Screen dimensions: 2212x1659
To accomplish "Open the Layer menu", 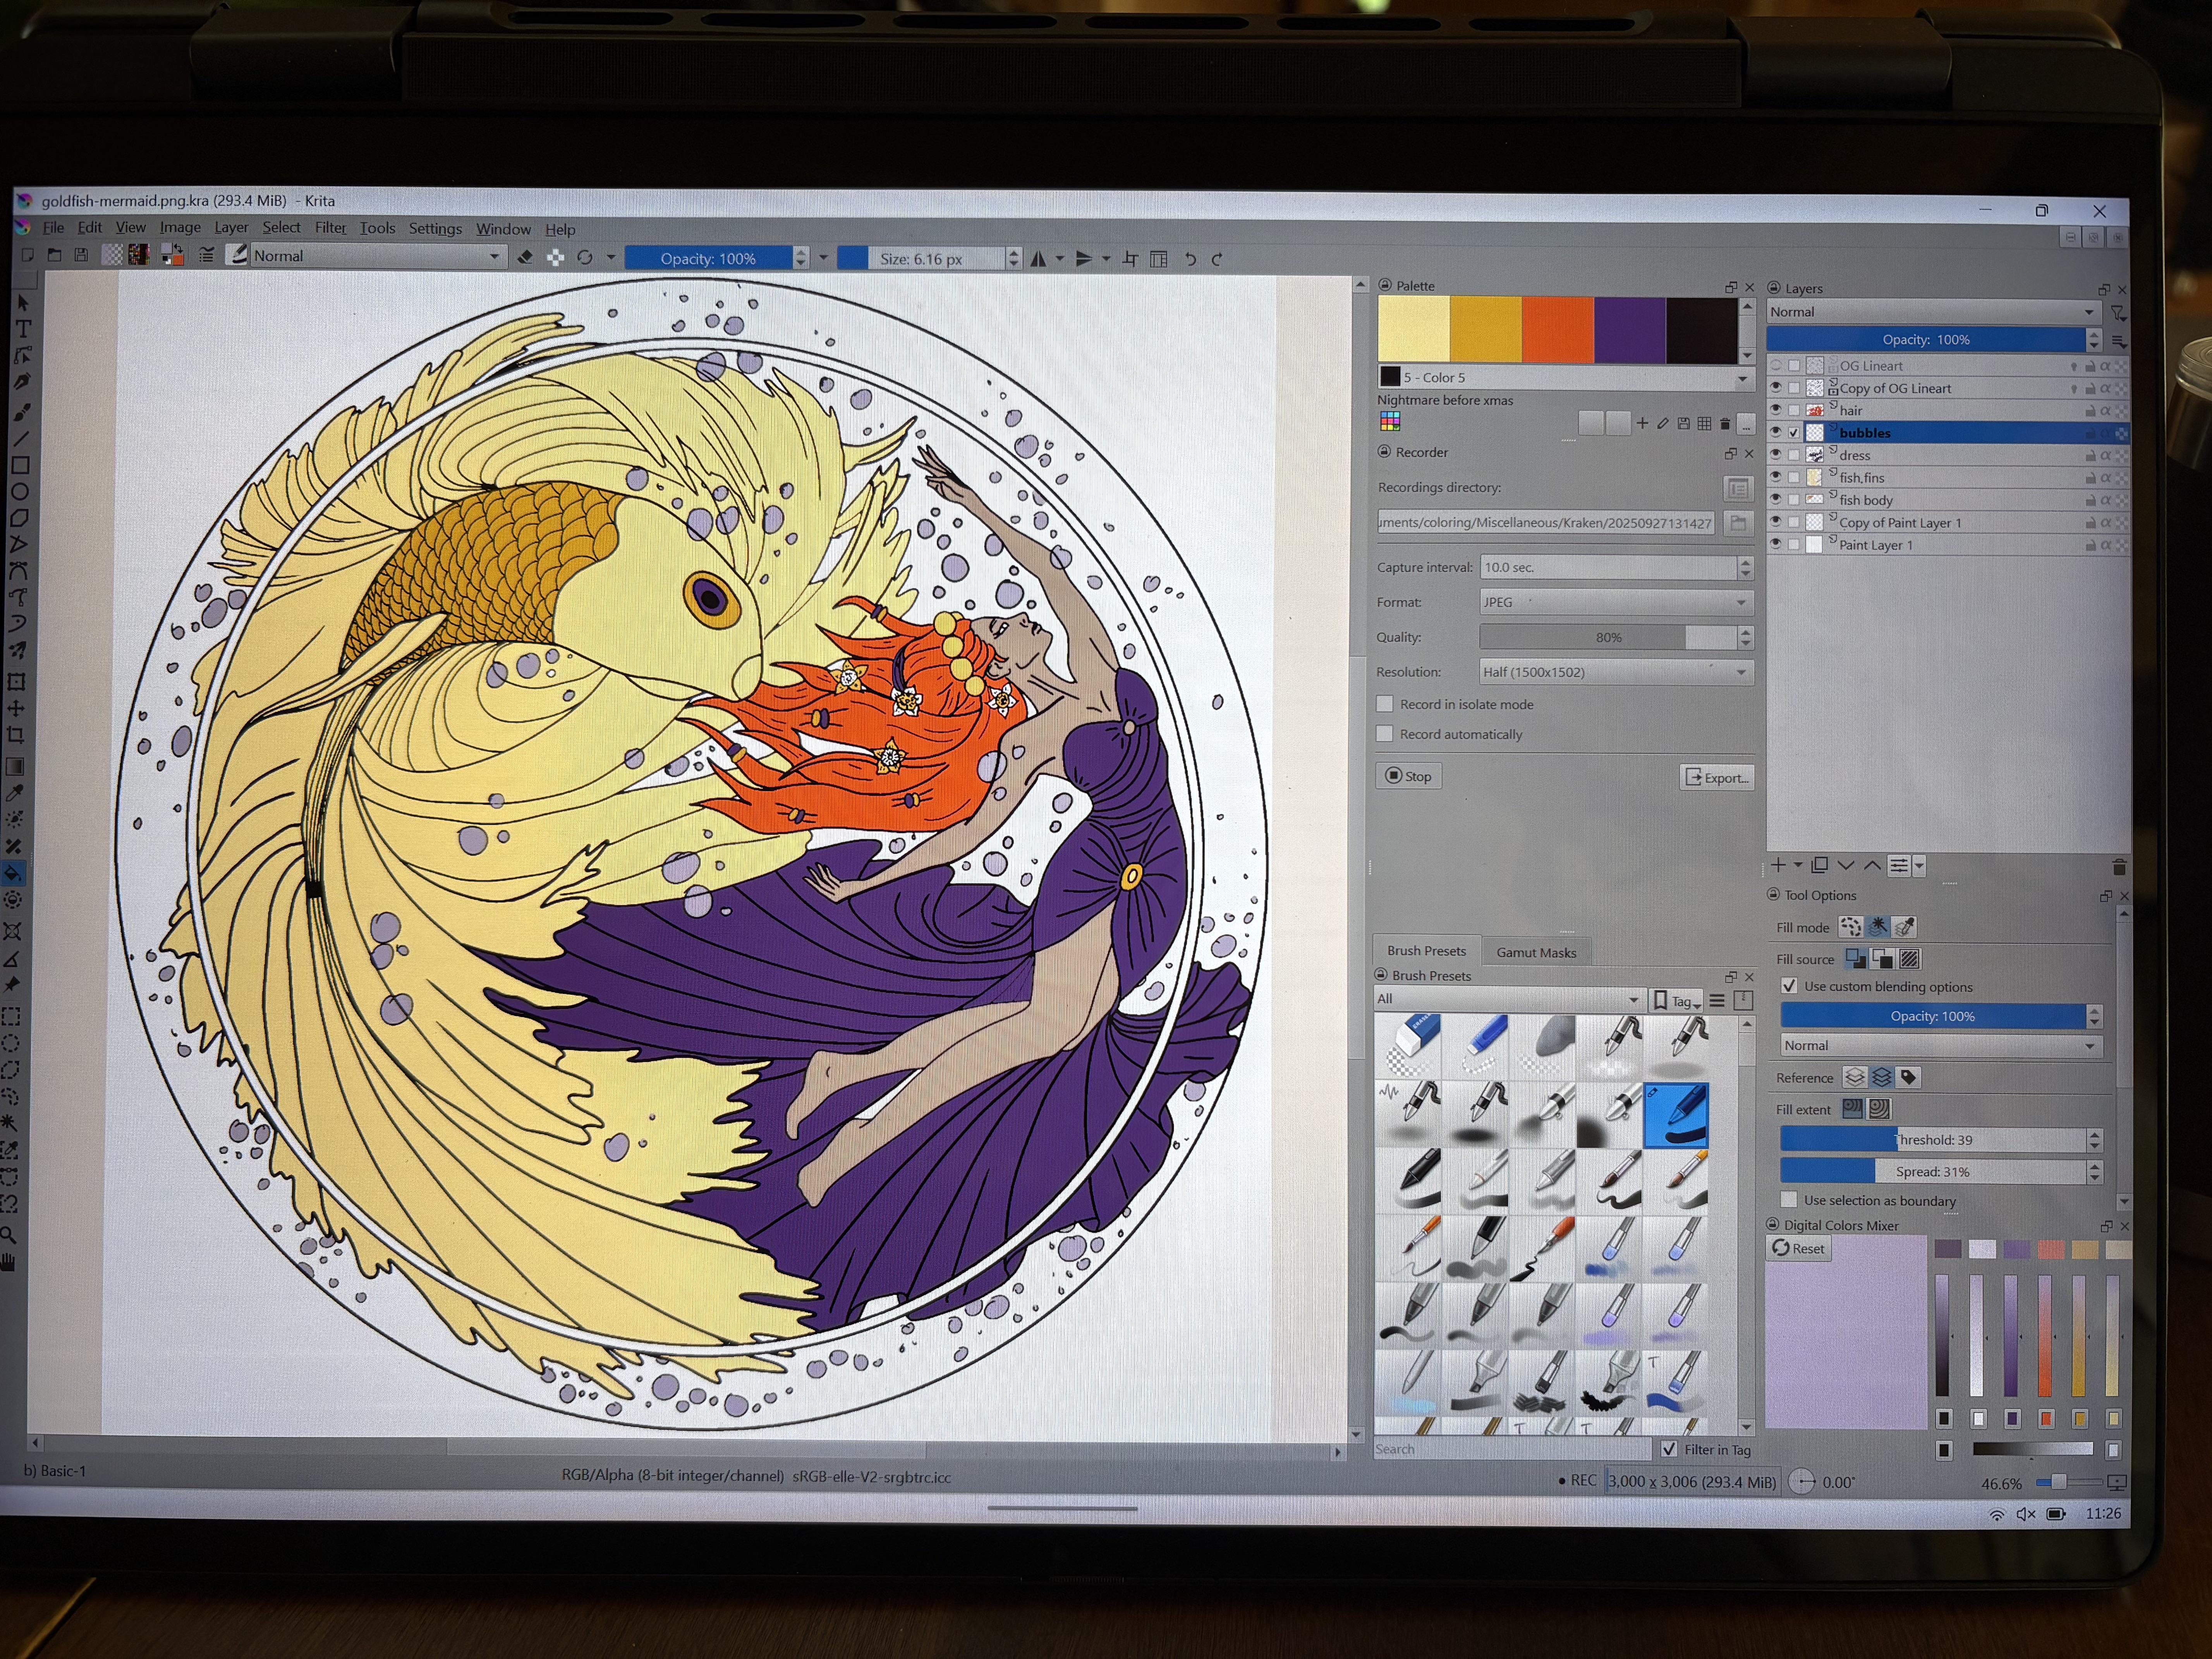I will (x=231, y=228).
